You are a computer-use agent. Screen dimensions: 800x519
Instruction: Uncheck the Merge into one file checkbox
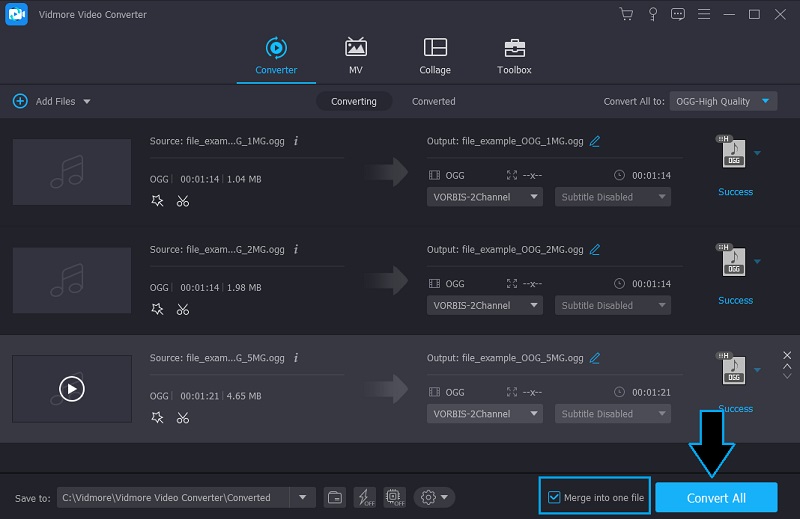[x=555, y=497]
